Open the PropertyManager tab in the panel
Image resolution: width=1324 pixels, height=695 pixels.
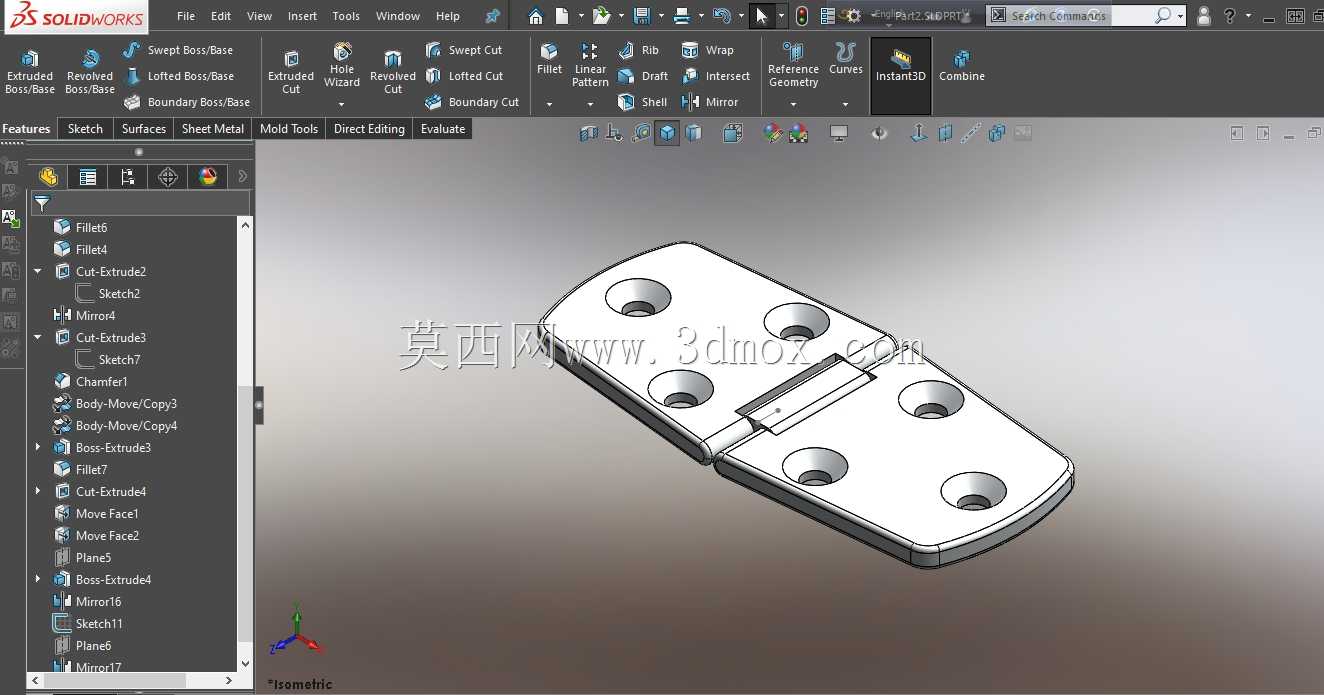pos(88,177)
